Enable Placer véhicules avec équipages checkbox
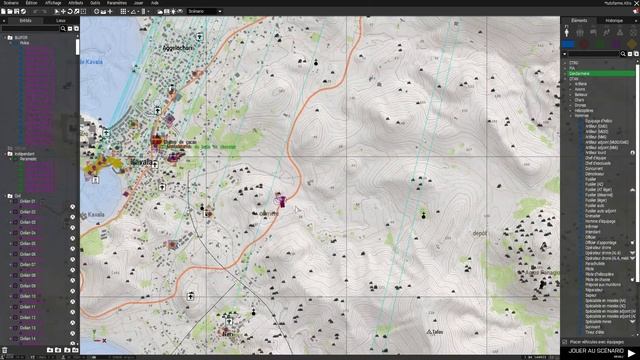This screenshot has height=360, width=640. coord(564,342)
